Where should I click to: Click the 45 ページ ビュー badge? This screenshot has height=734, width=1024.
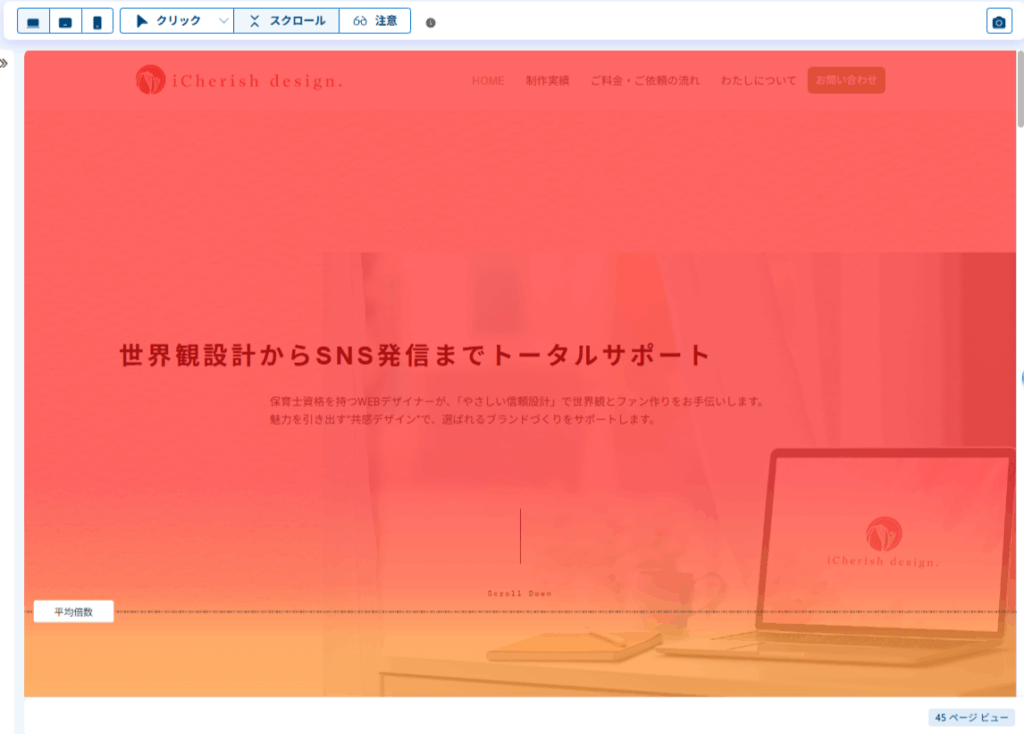[x=971, y=718]
